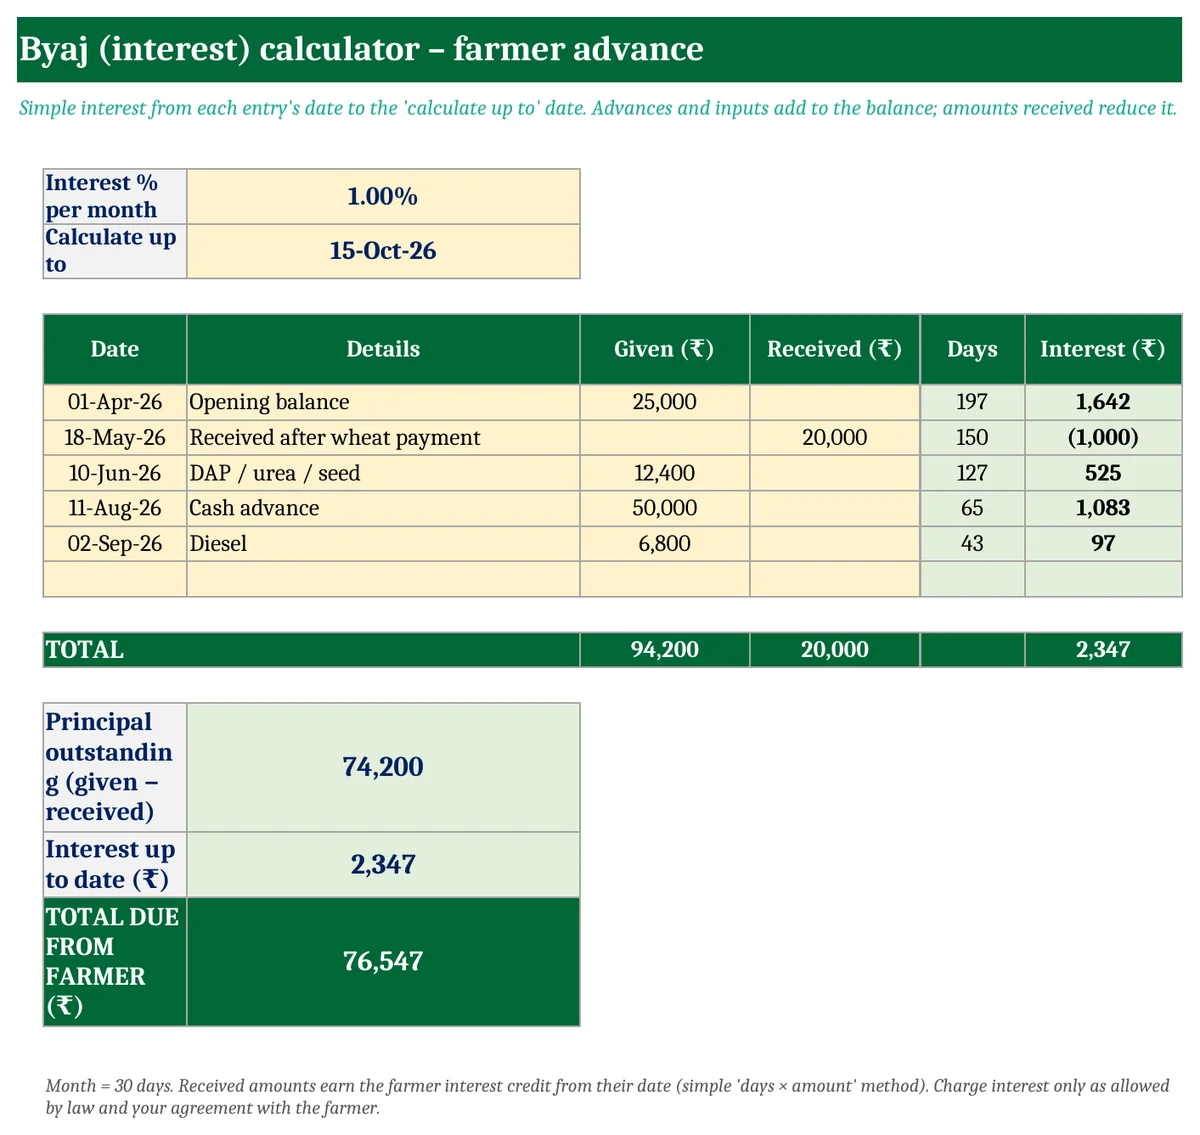The width and height of the screenshot is (1200, 1135).
Task: Click the interest value 1,642
Action: point(1103,402)
